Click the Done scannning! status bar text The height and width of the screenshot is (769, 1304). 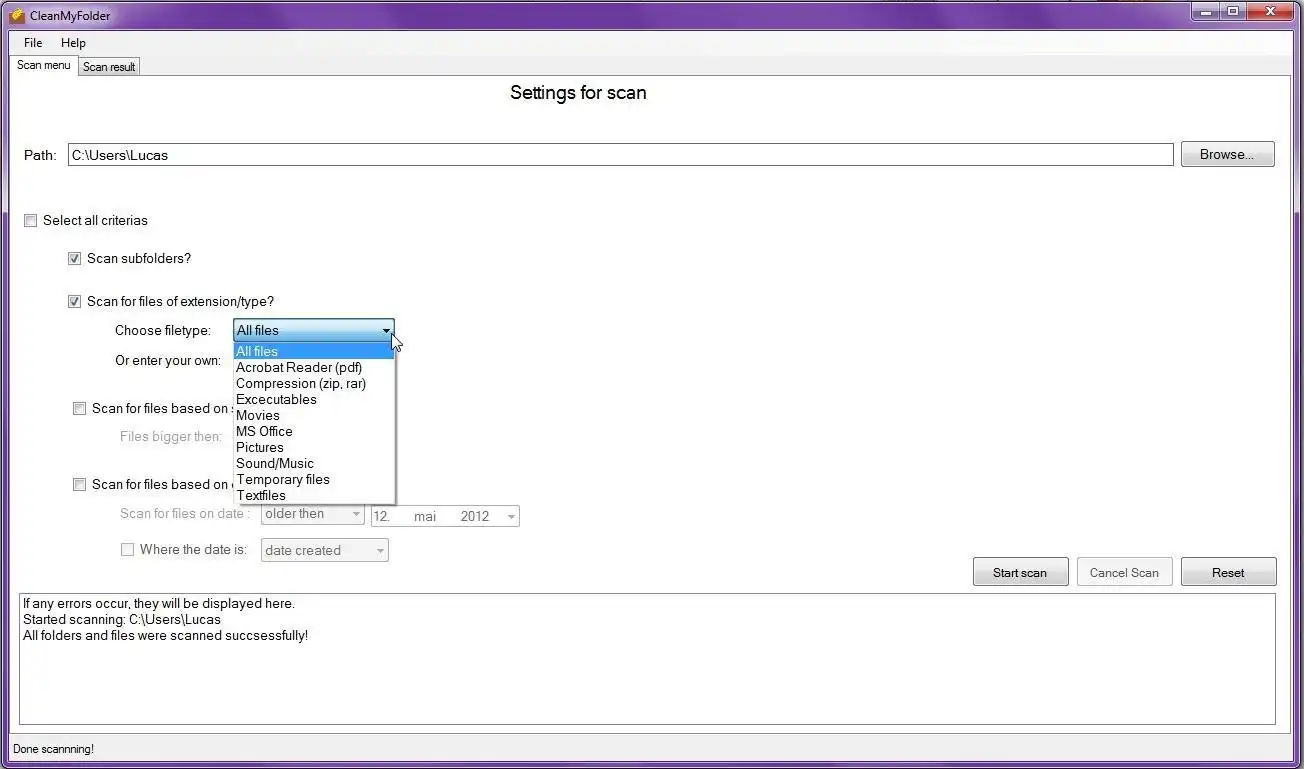(x=53, y=749)
